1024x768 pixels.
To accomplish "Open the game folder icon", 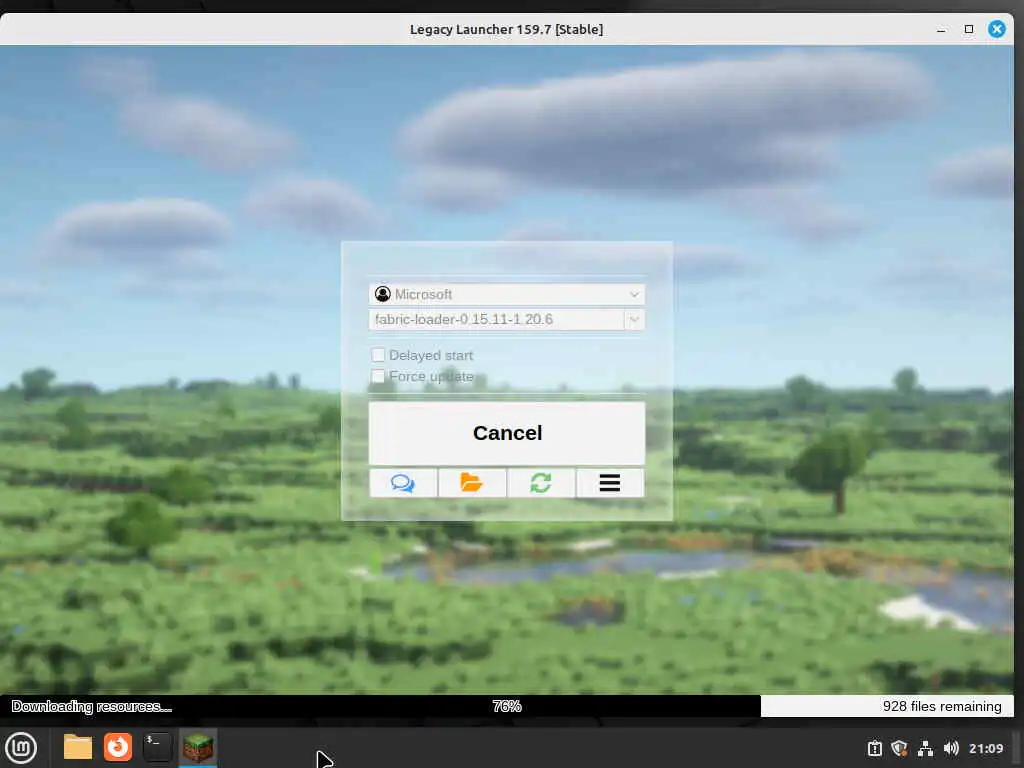I will click(472, 483).
